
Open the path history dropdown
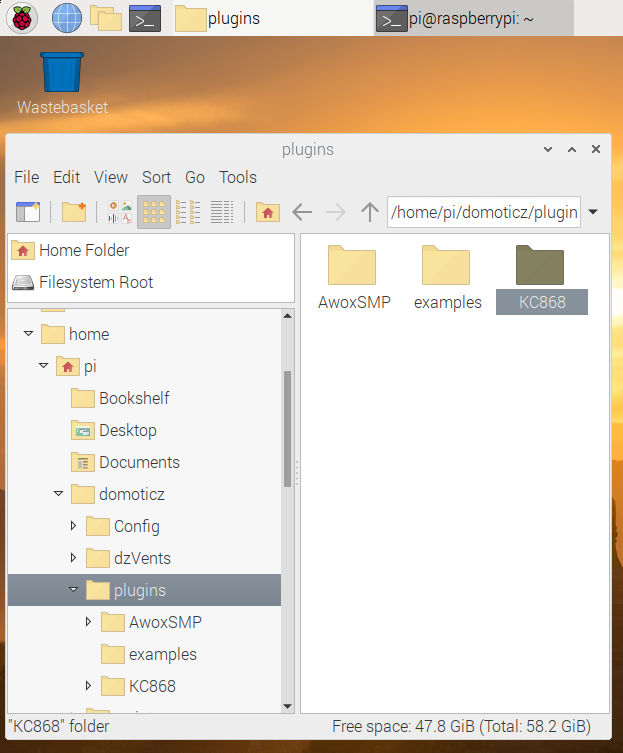tap(593, 212)
